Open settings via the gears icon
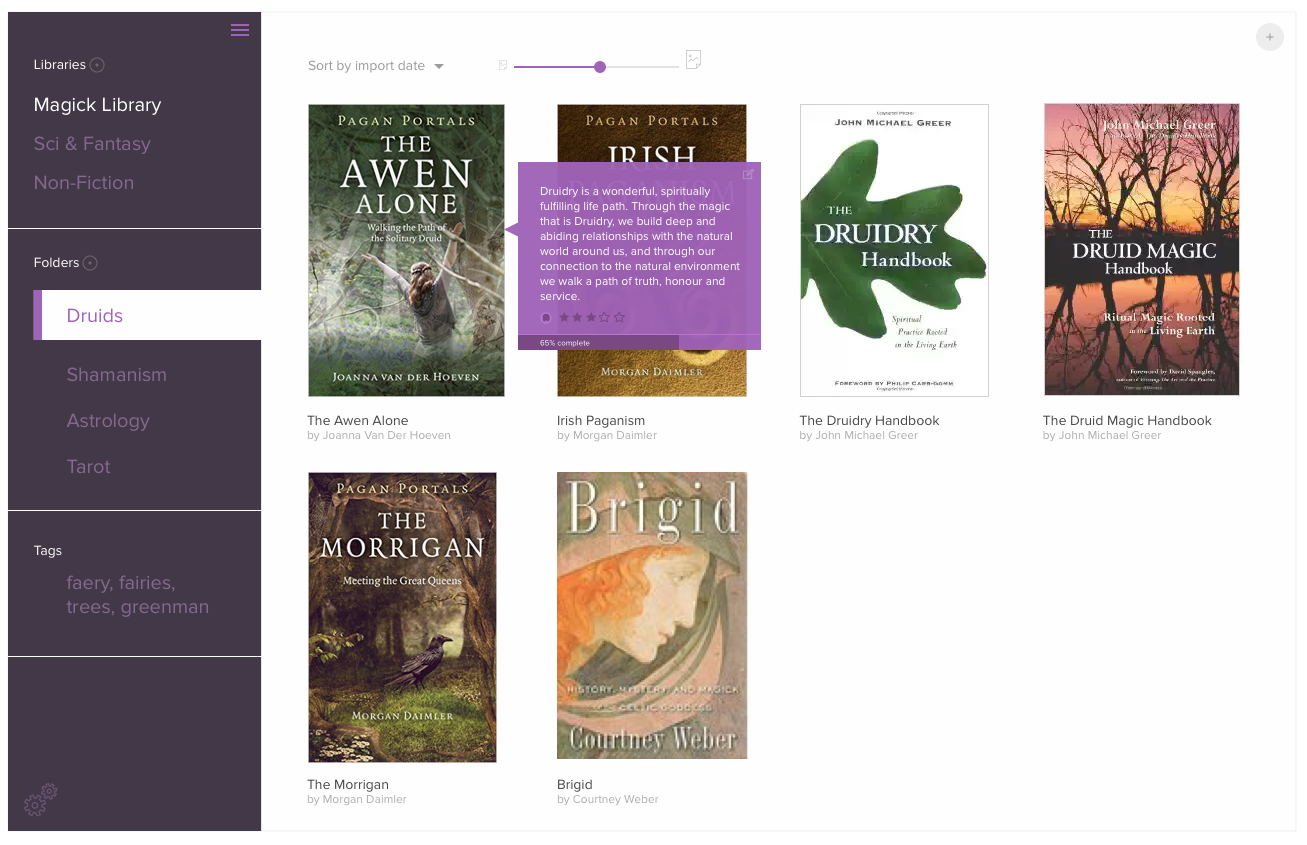 (x=41, y=799)
